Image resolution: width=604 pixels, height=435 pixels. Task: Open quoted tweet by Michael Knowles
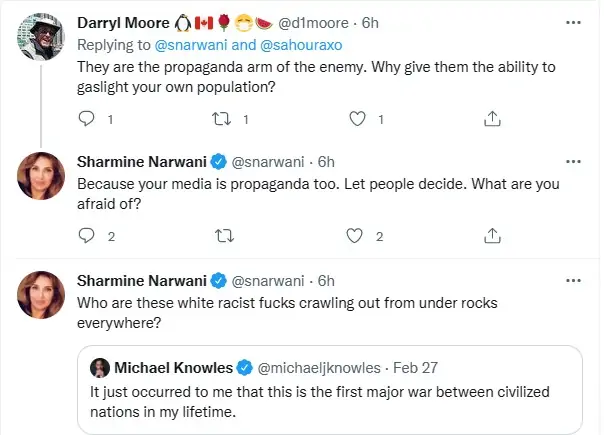(x=330, y=400)
